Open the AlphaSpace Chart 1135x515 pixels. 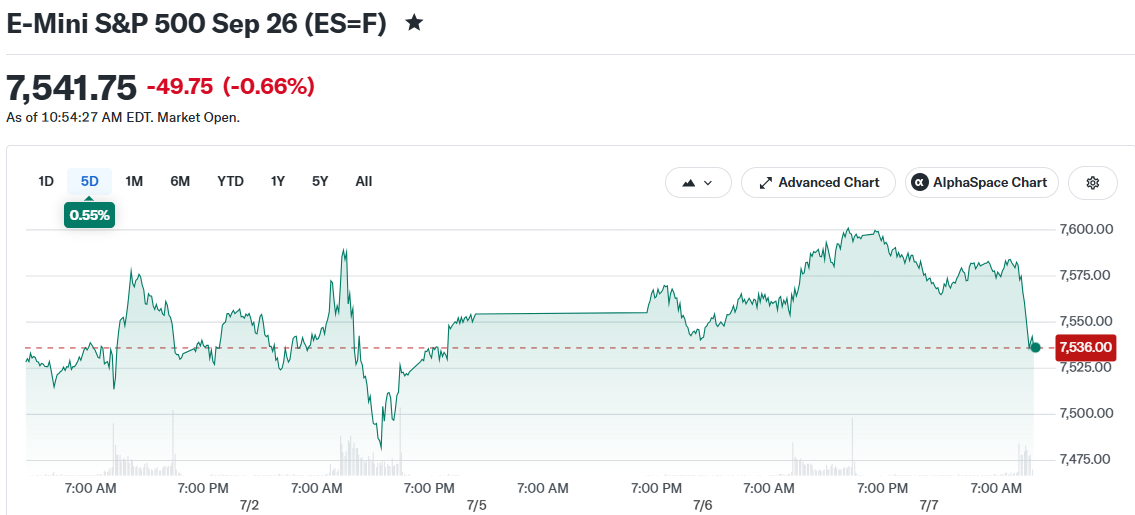(x=982, y=183)
